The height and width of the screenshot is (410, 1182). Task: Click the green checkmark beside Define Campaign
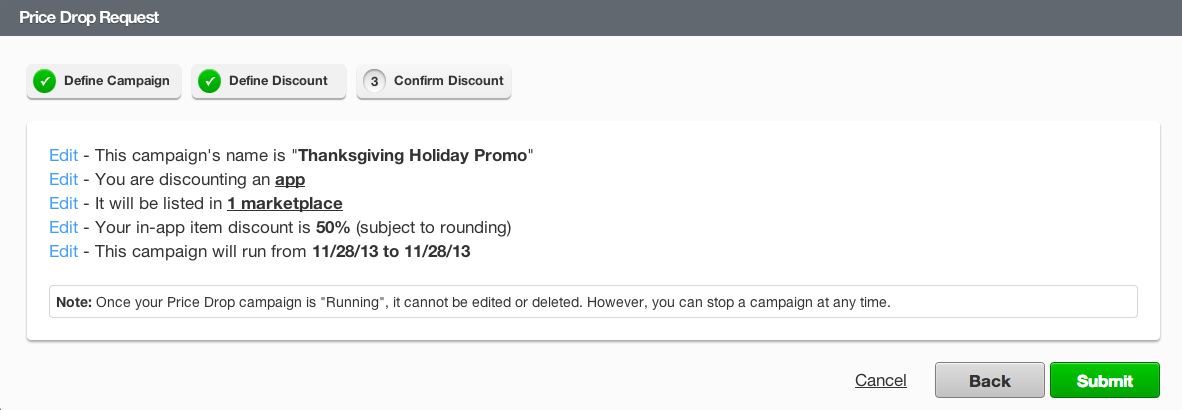point(44,81)
